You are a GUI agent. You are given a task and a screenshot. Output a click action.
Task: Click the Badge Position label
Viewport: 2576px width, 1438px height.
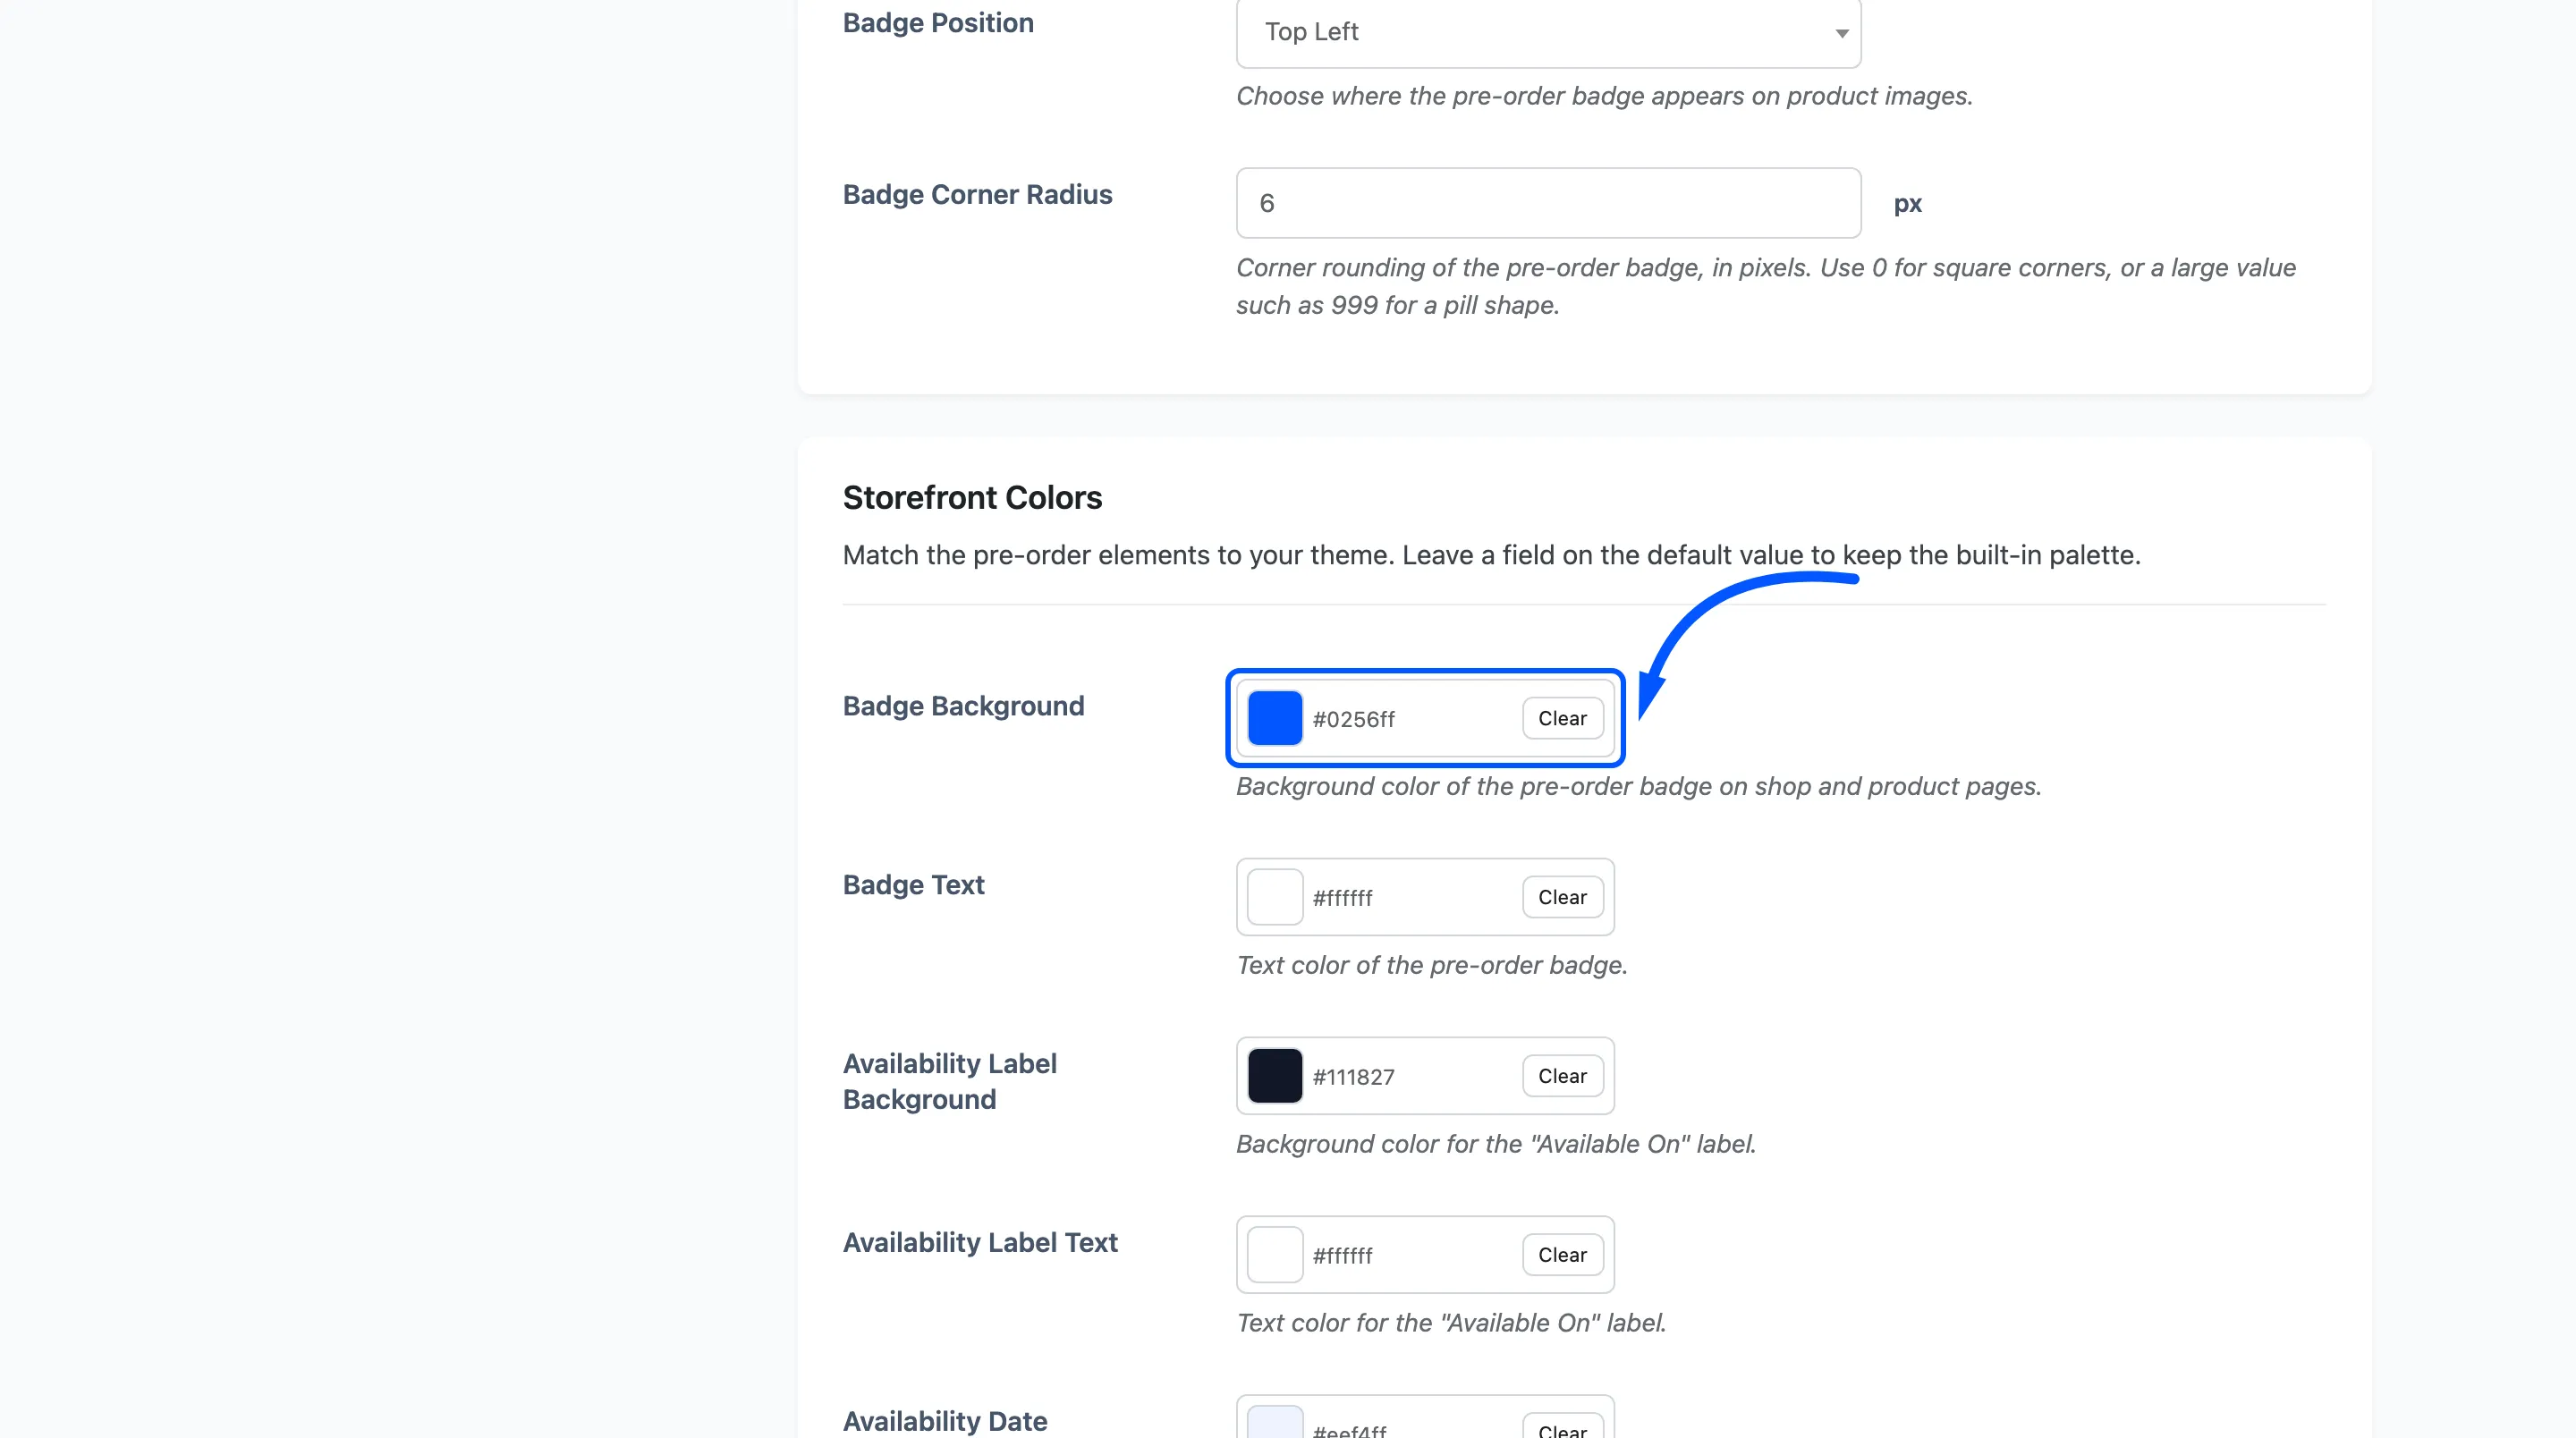(938, 23)
